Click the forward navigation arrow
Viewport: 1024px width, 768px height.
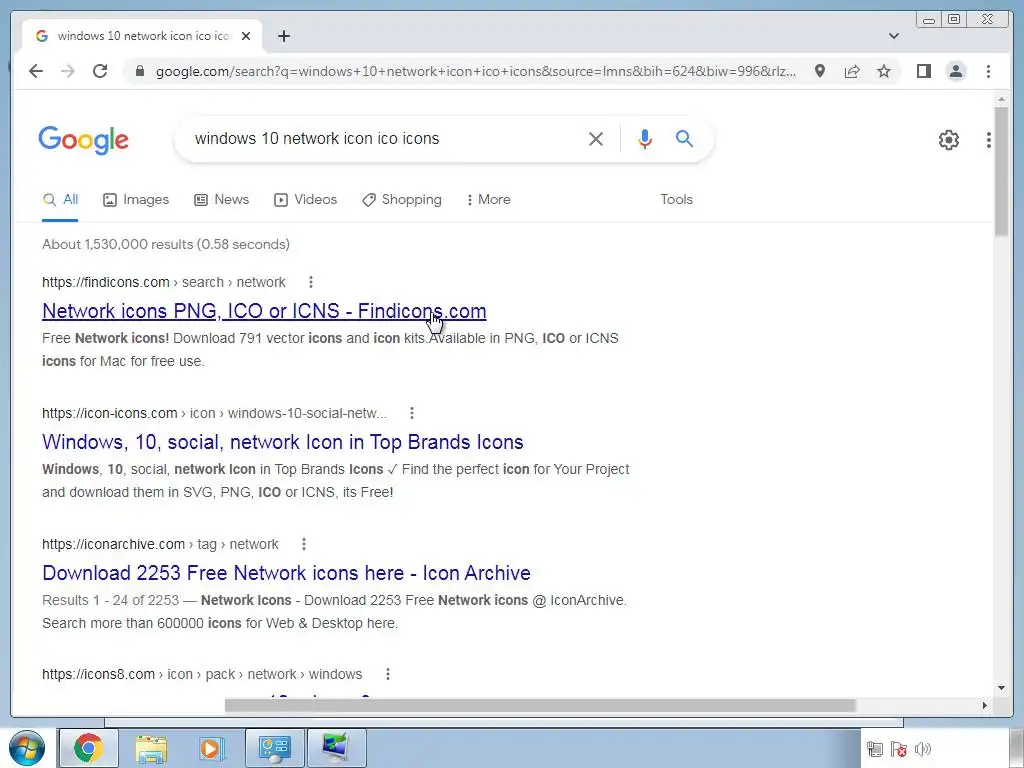(x=68, y=71)
